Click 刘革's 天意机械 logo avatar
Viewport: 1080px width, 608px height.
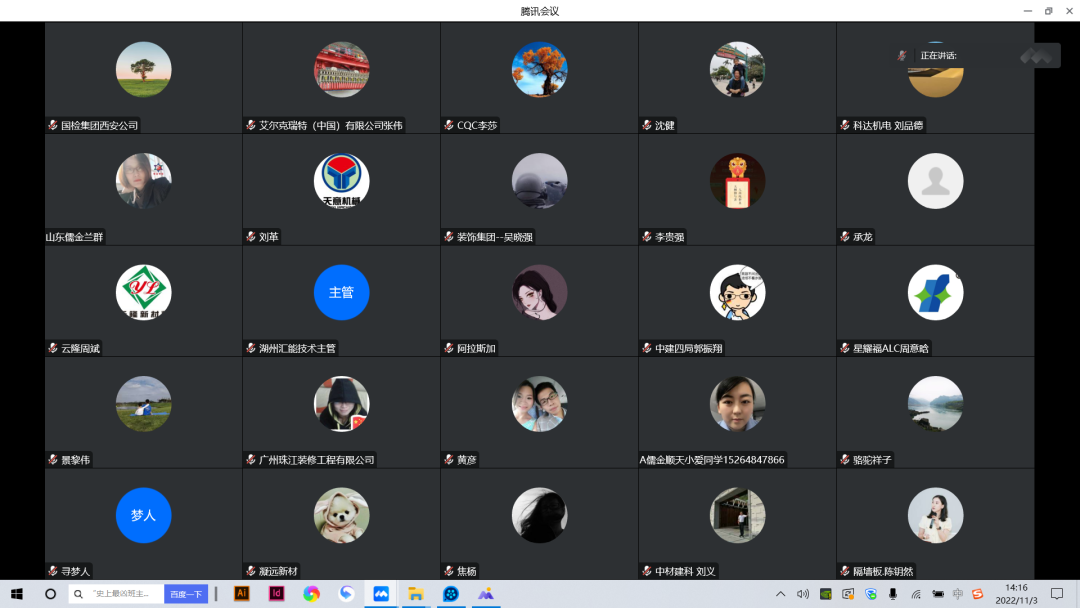(341, 181)
